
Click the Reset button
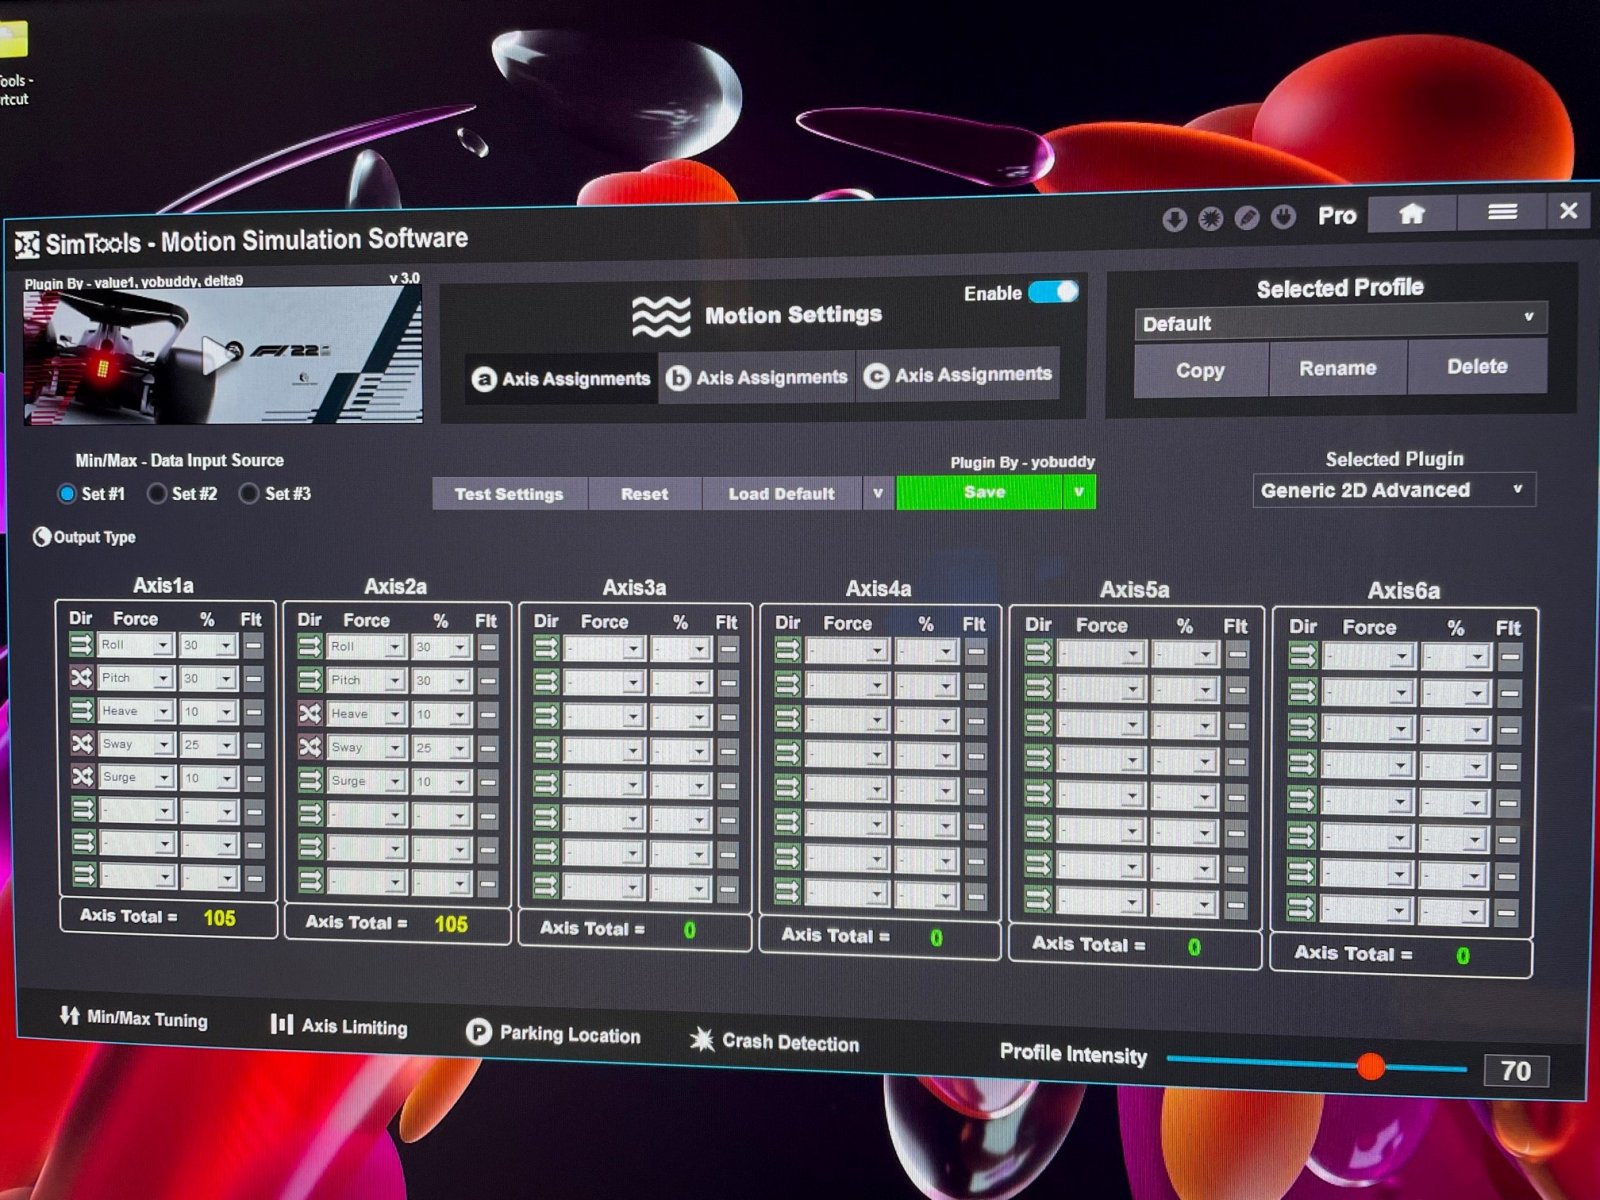(x=644, y=494)
